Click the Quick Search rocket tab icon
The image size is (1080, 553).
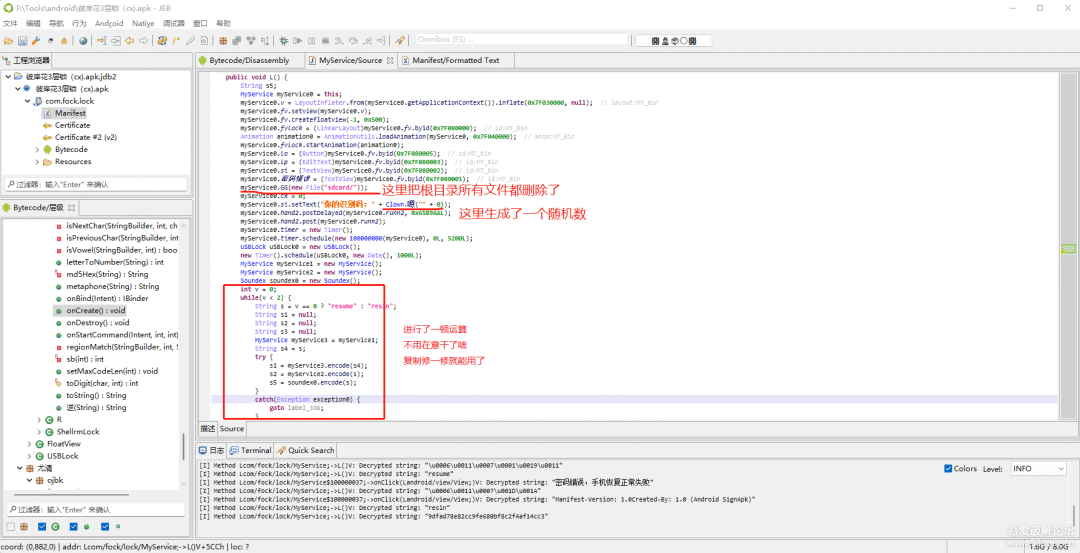click(281, 450)
